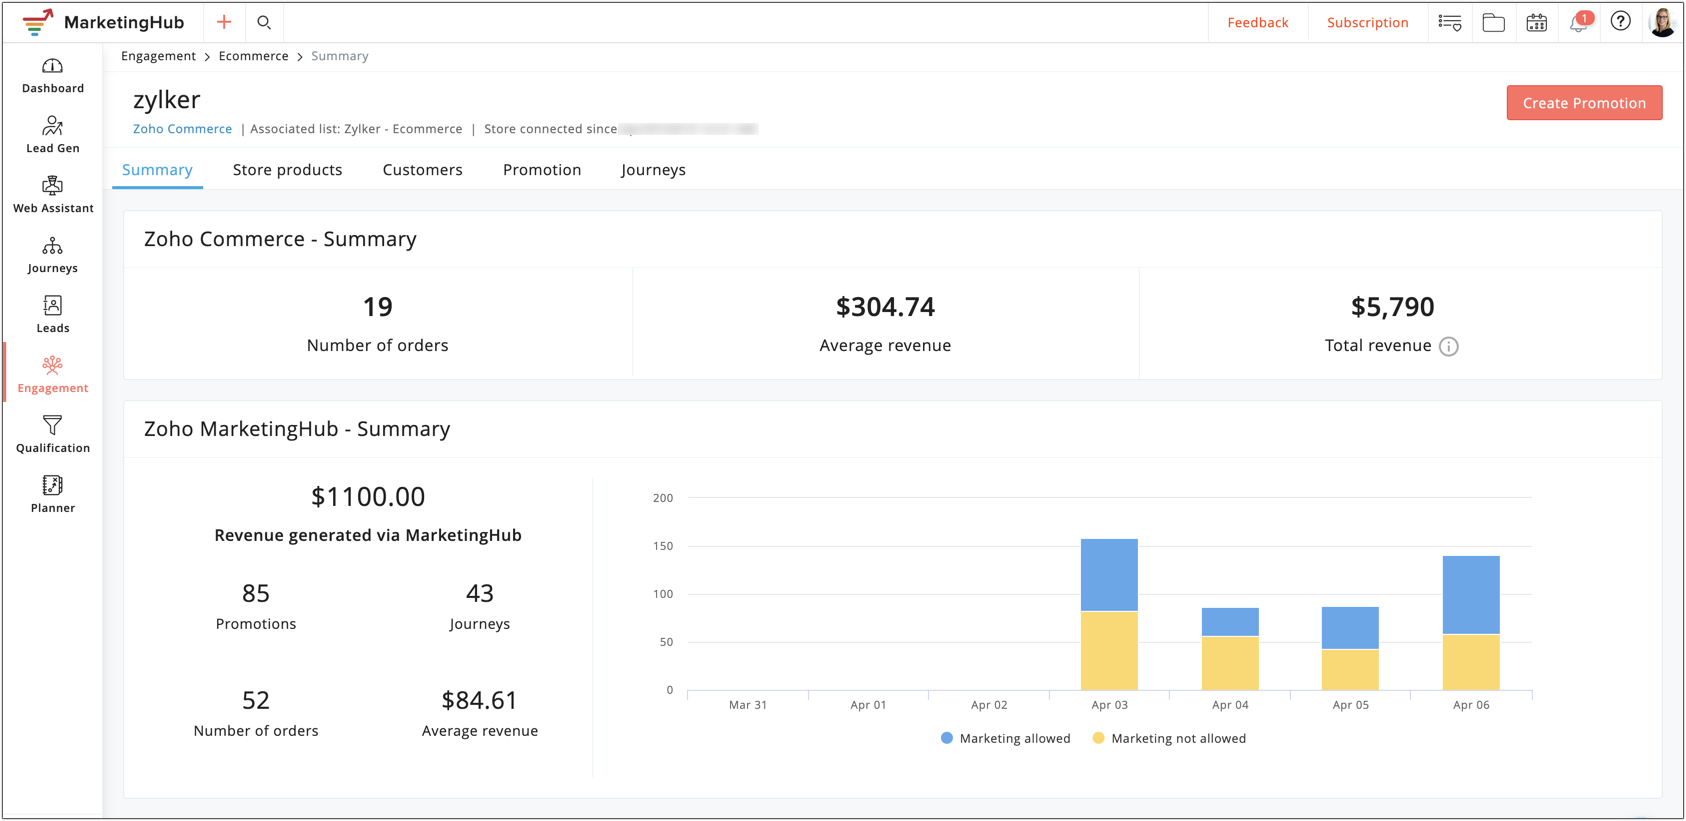
Task: Click the Total revenue info icon
Action: (1449, 346)
